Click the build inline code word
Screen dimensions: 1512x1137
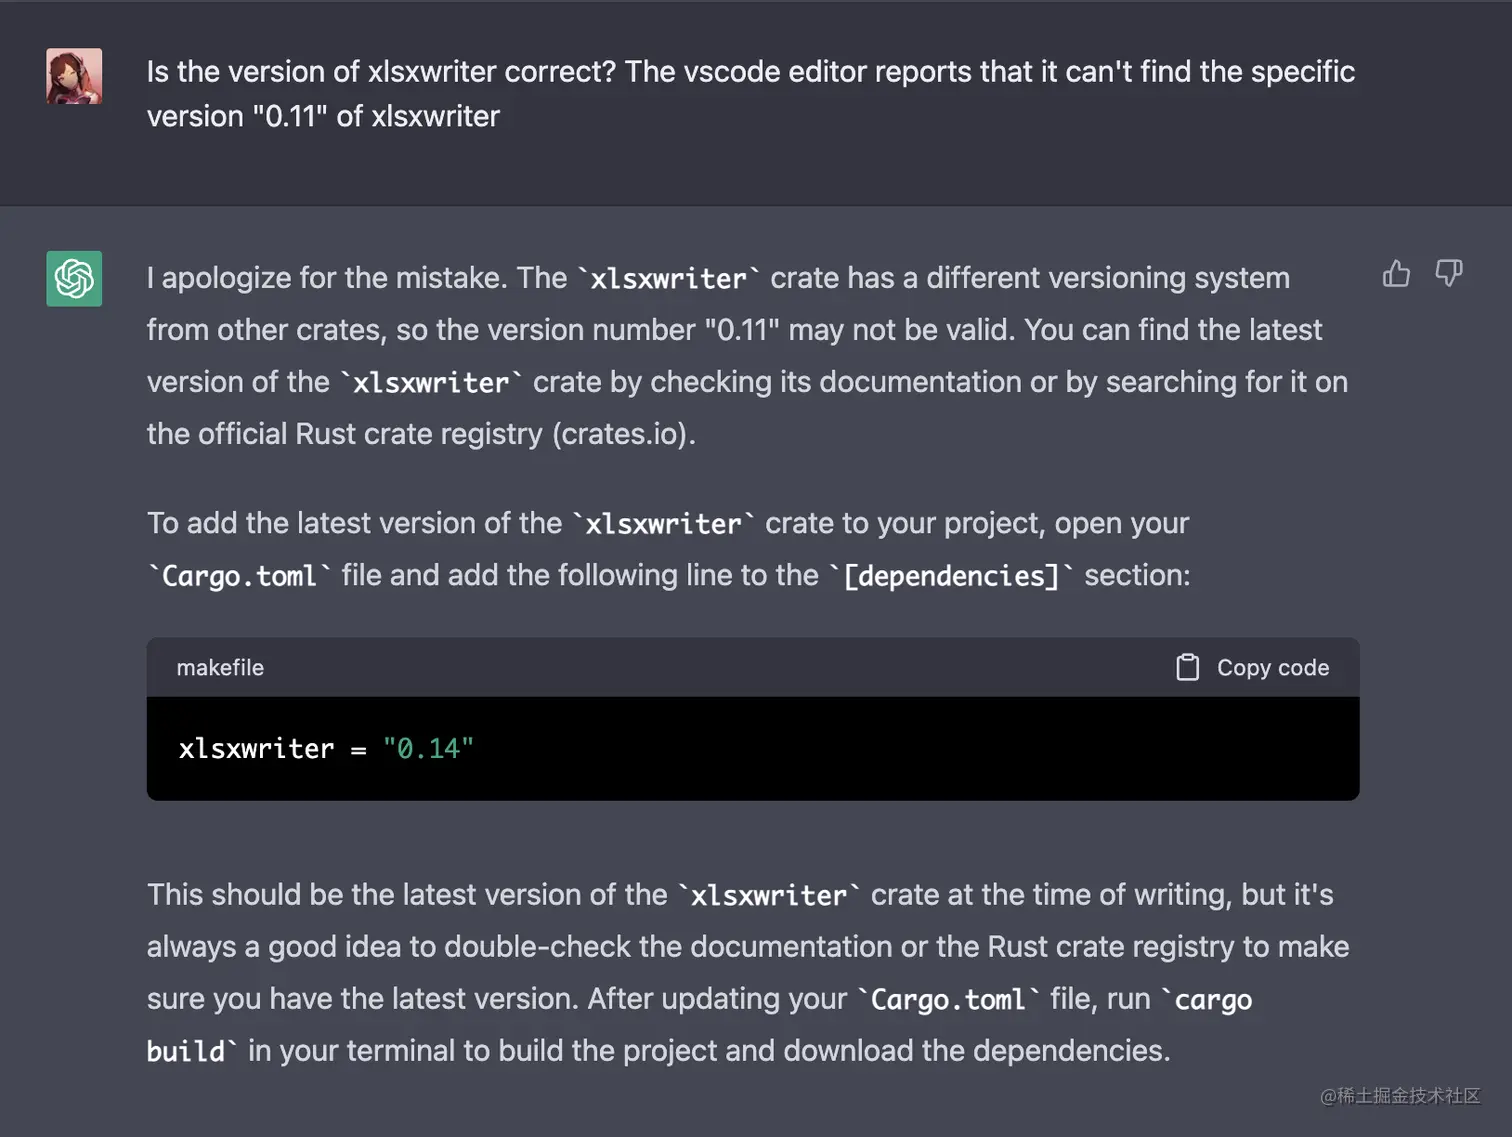186,1051
